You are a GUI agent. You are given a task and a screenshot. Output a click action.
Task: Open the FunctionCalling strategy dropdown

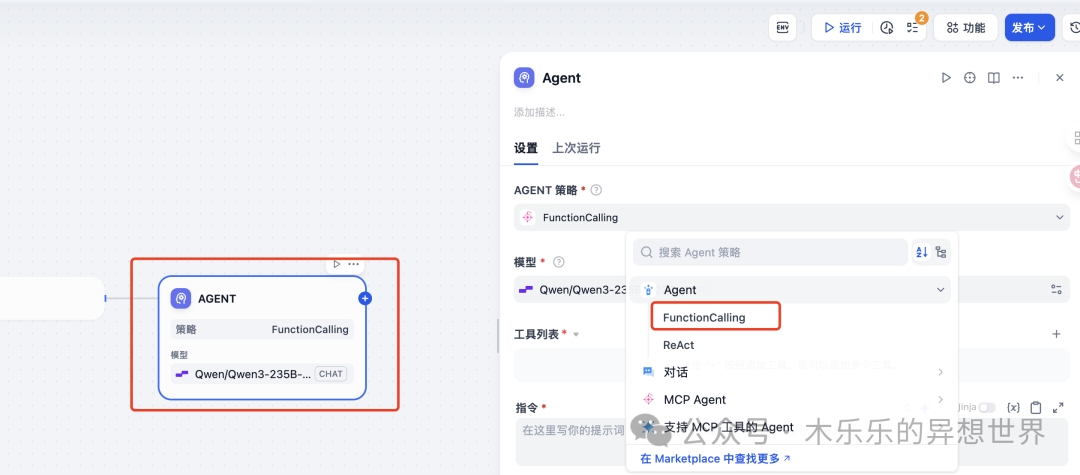click(791, 218)
